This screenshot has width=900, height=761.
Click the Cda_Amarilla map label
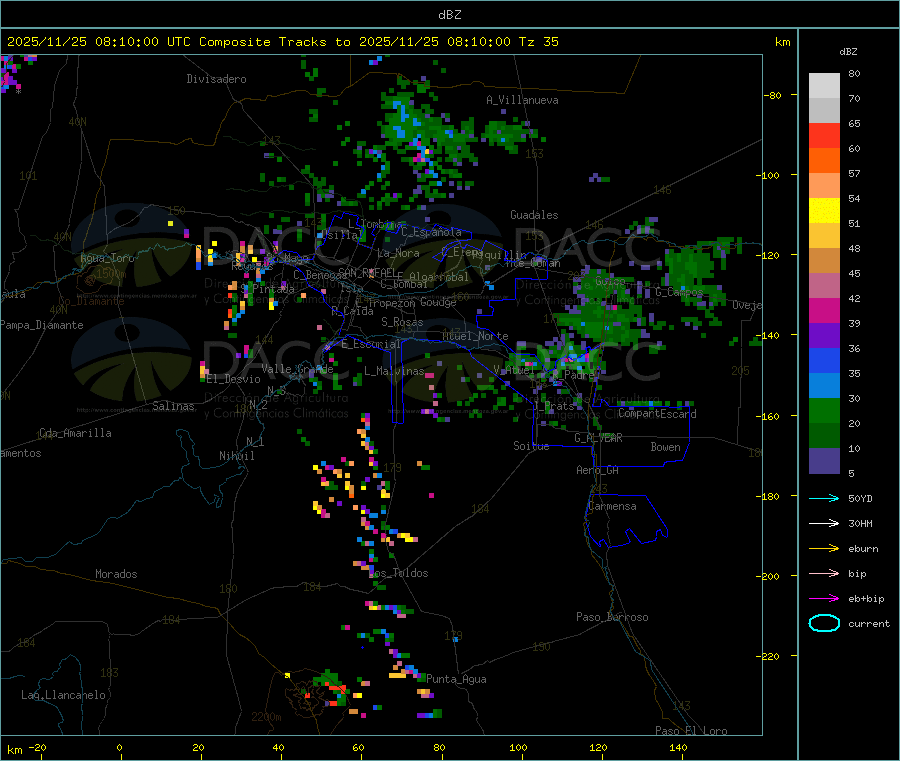coord(75,433)
